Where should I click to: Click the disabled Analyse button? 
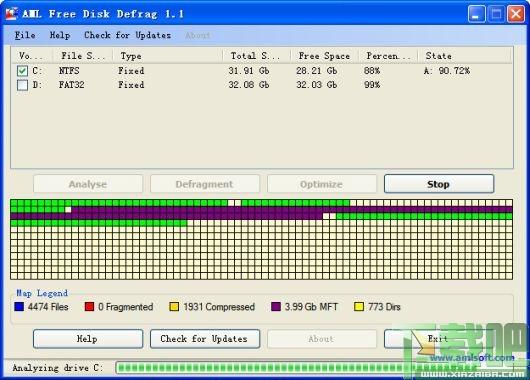(x=88, y=184)
